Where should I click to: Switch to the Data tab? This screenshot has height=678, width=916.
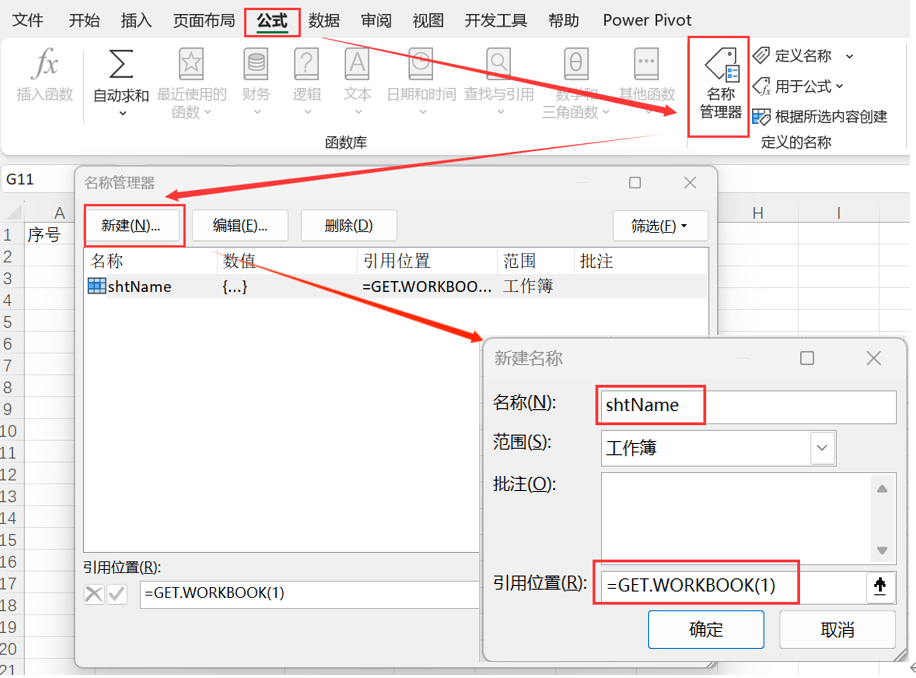[324, 20]
